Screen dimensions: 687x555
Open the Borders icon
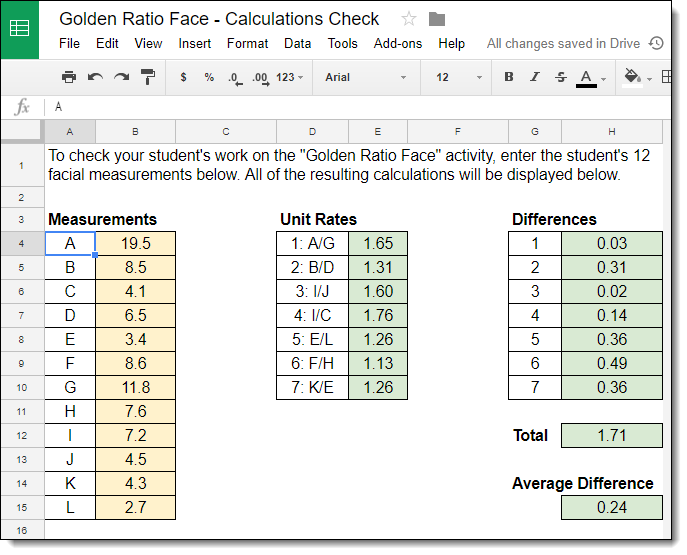pyautogui.click(x=666, y=77)
